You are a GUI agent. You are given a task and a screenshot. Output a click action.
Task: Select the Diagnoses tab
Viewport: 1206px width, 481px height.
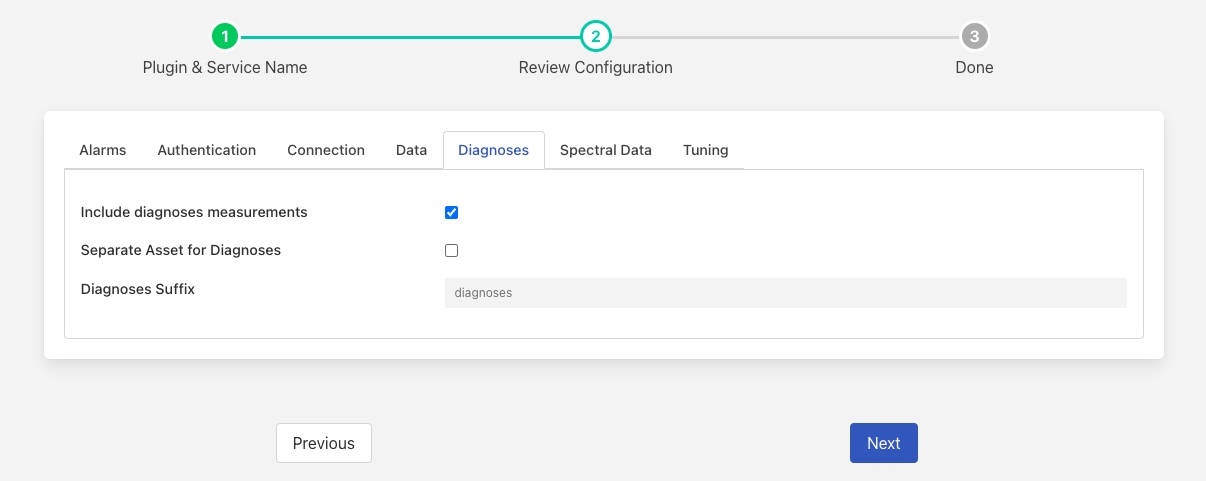[x=493, y=150]
